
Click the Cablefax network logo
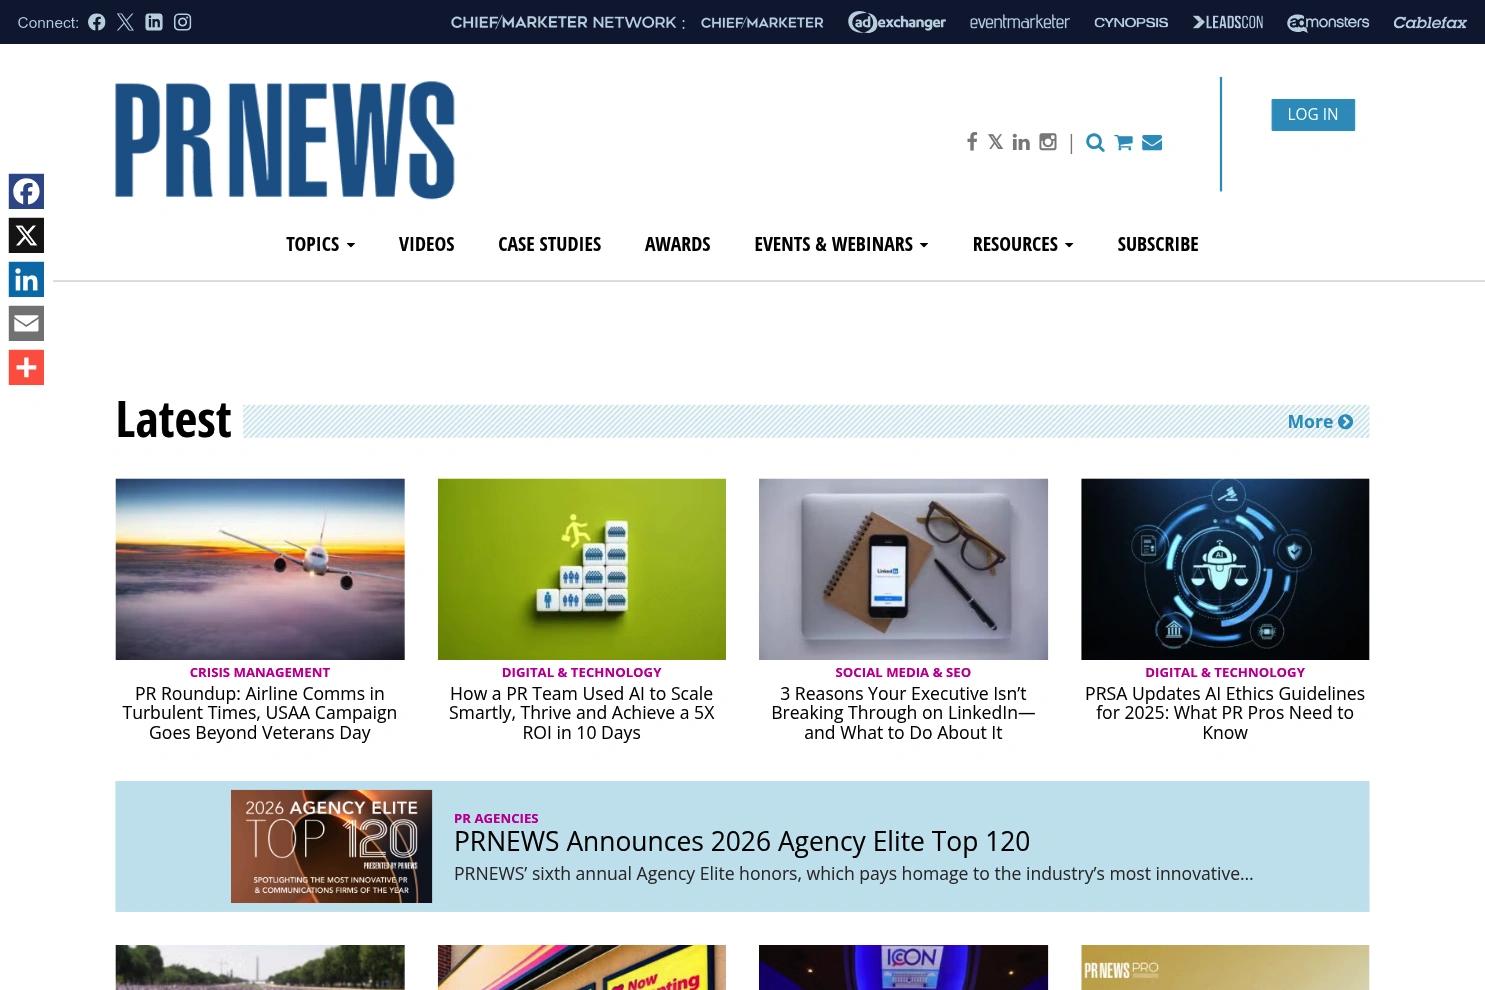point(1429,22)
